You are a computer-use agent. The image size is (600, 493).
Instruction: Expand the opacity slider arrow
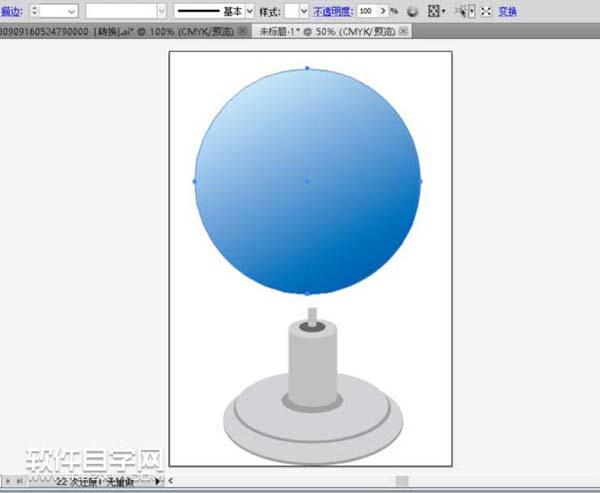click(383, 11)
